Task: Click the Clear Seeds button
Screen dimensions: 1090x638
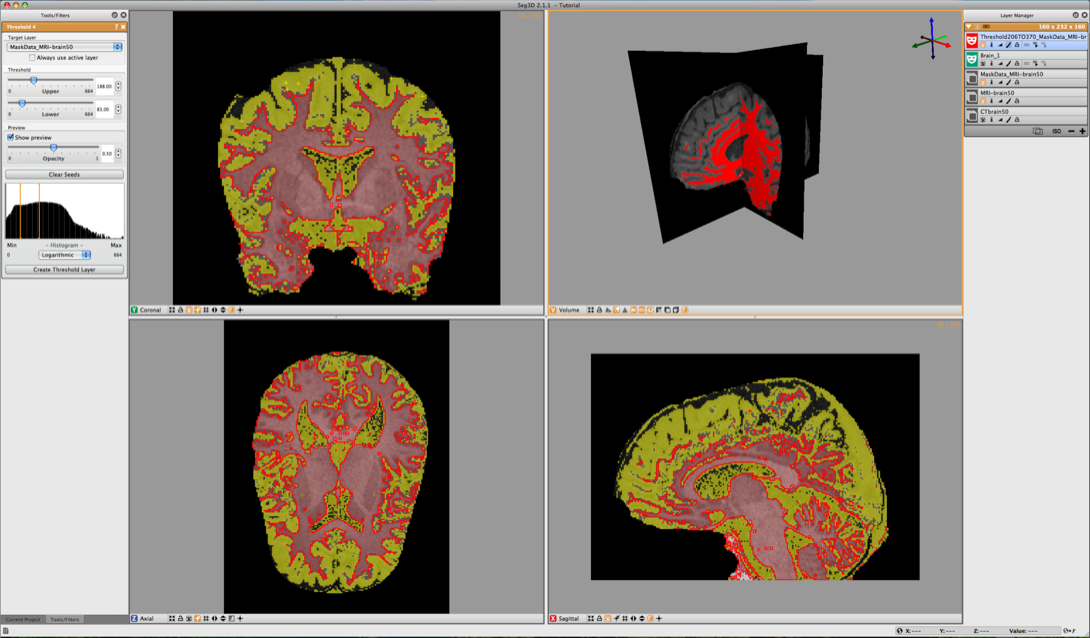Action: point(64,174)
